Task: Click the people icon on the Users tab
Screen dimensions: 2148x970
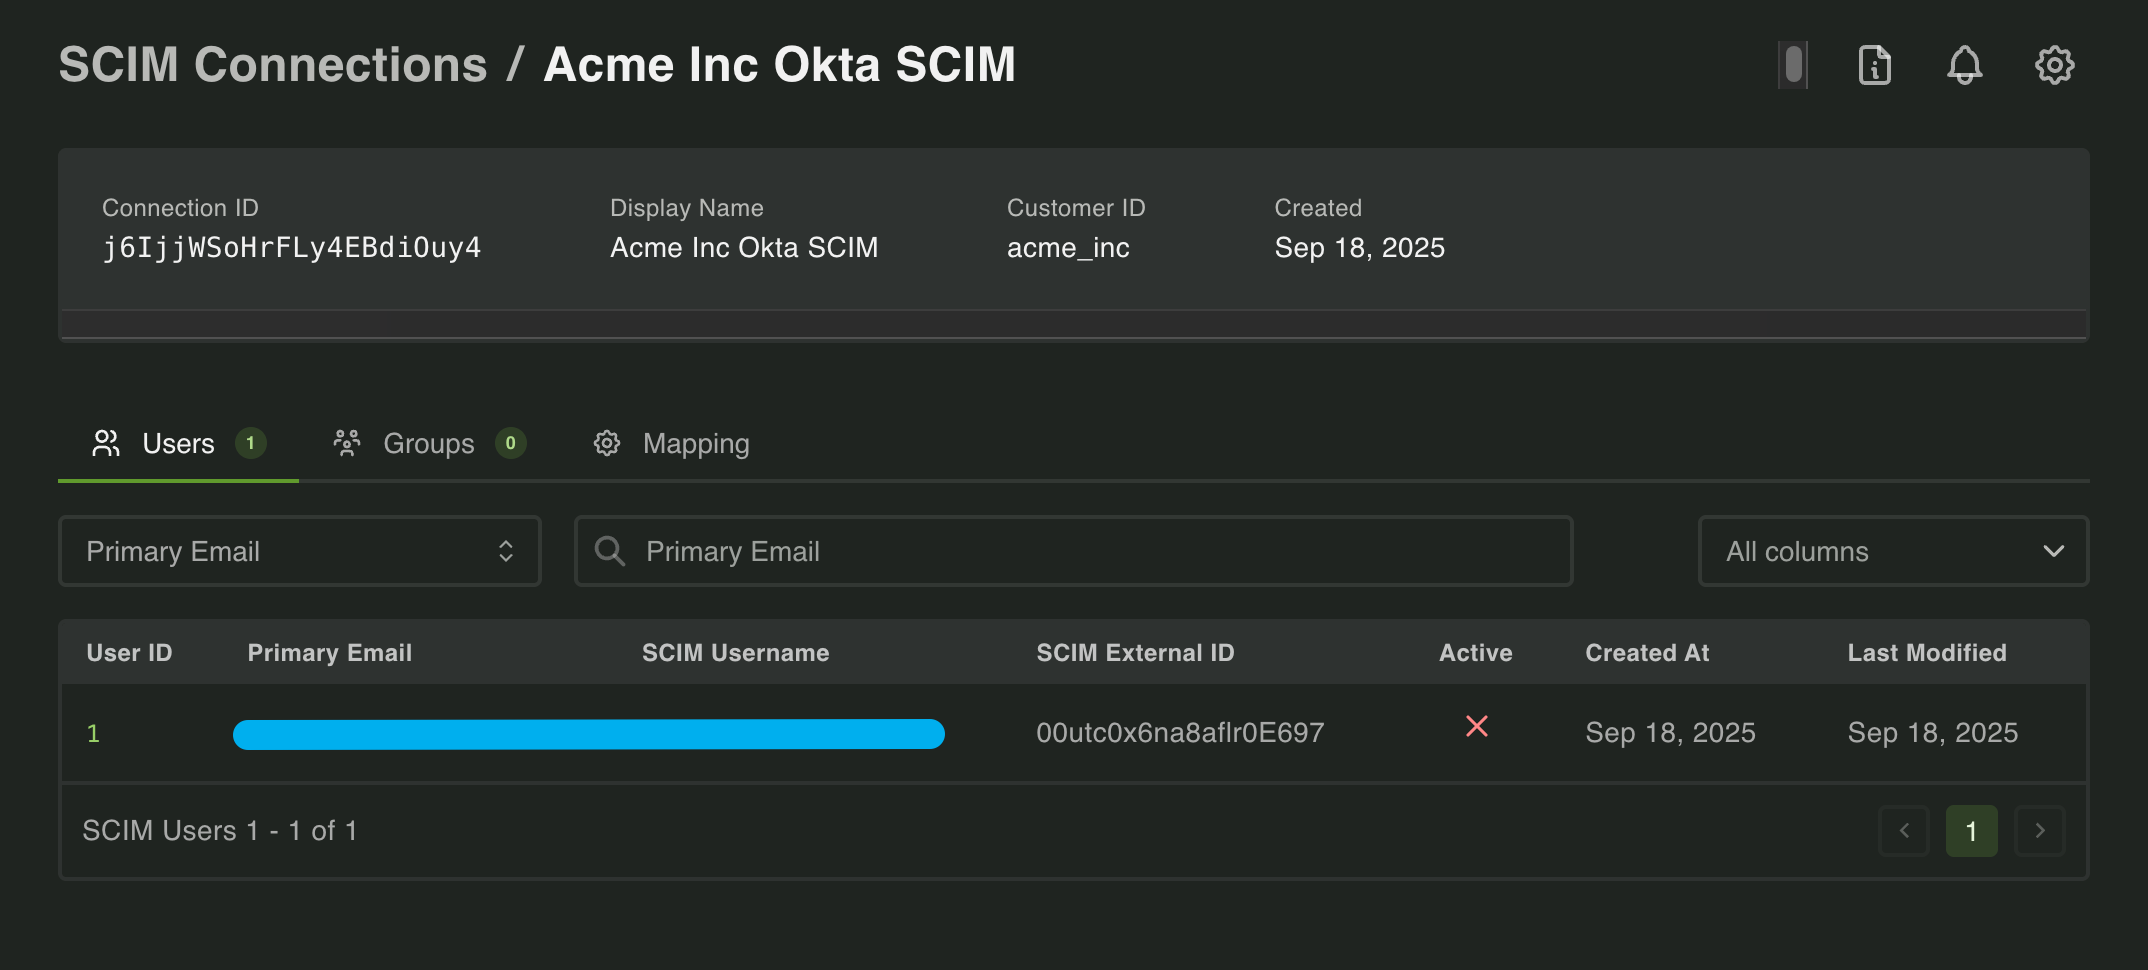Action: coord(106,443)
